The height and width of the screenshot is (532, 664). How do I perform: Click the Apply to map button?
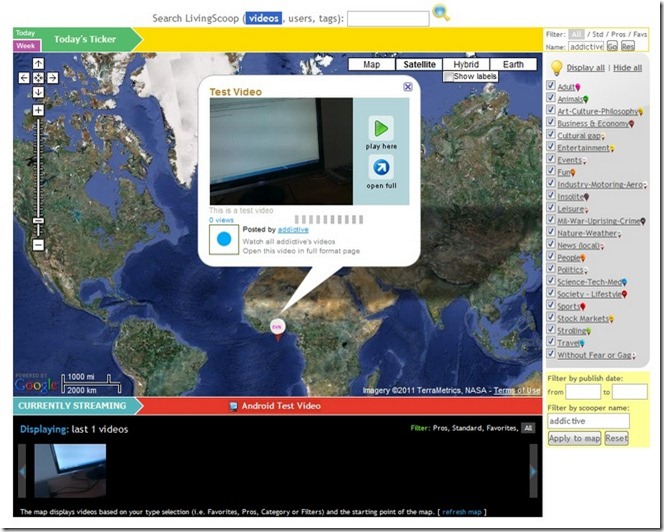[x=574, y=439]
